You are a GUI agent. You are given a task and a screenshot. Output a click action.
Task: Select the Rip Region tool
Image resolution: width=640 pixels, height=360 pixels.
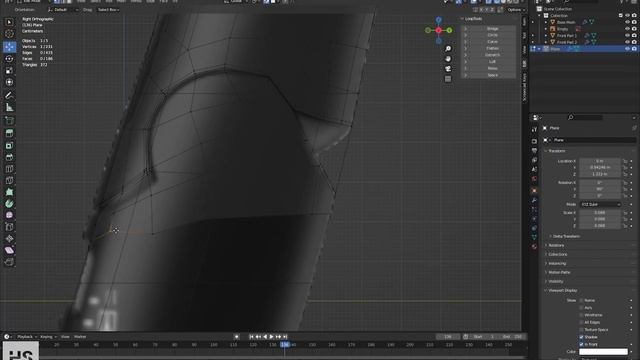tap(9, 262)
